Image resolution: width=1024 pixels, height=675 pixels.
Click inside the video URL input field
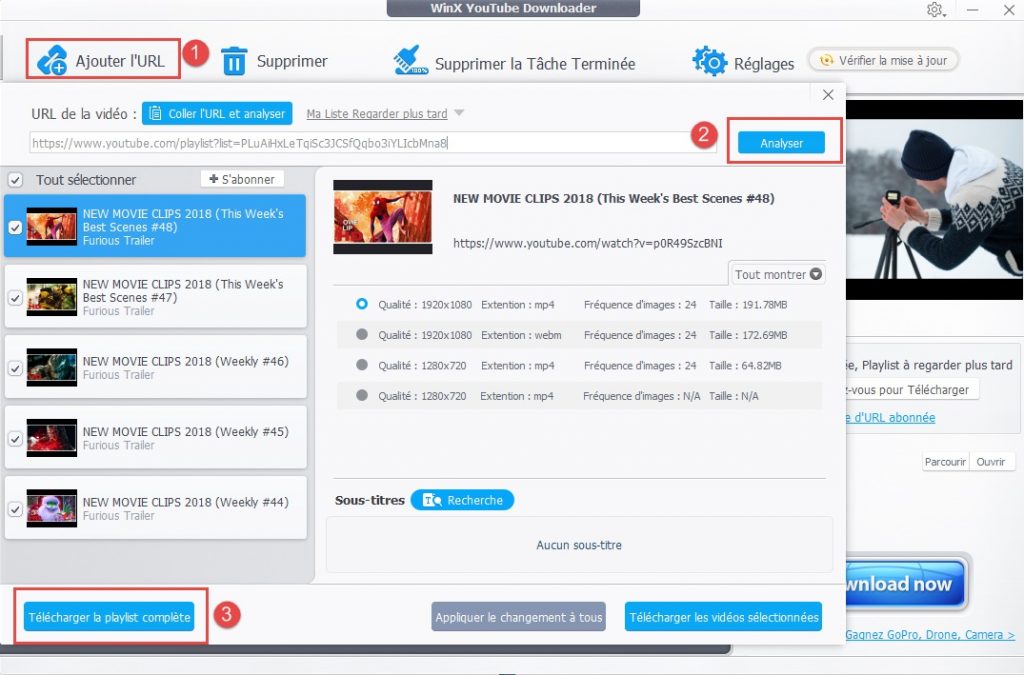[360, 143]
